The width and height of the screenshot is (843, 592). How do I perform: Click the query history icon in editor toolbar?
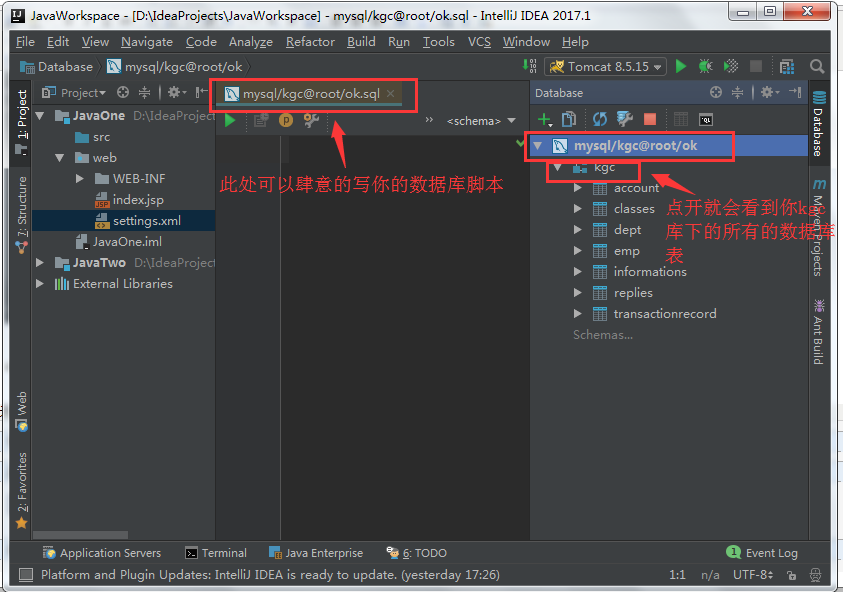(x=261, y=120)
